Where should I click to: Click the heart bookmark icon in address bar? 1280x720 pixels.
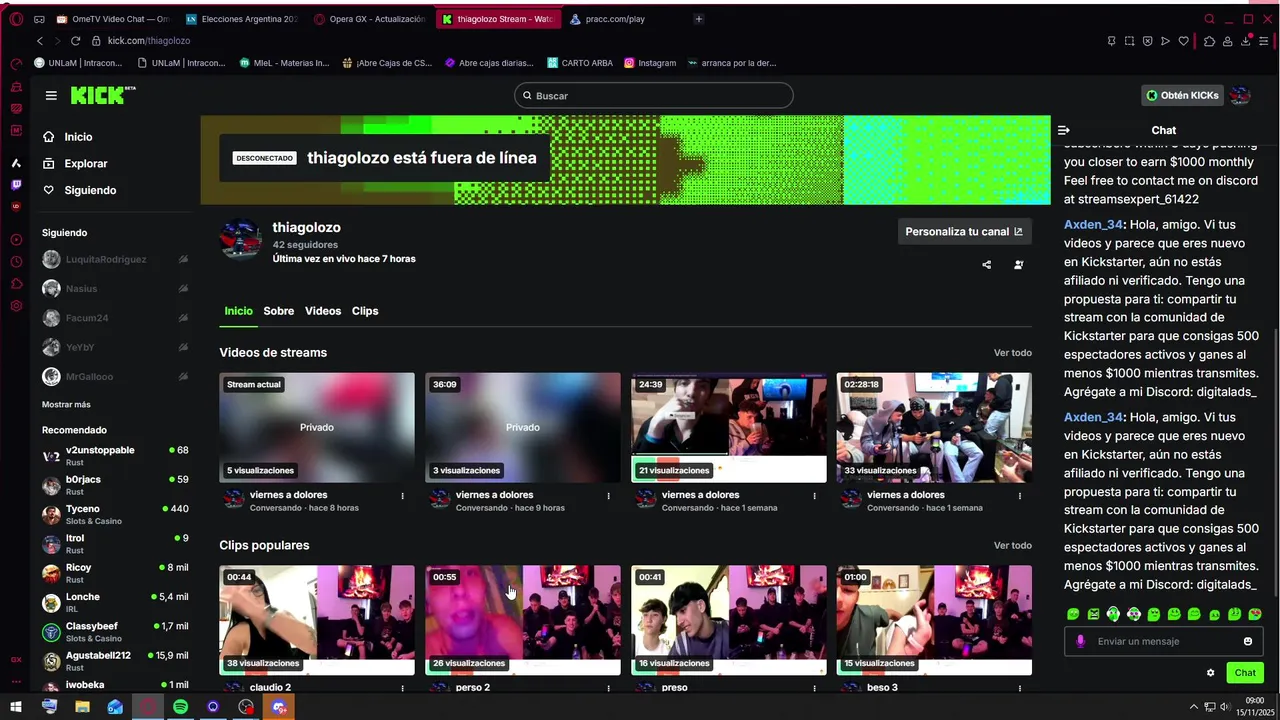(x=1184, y=41)
